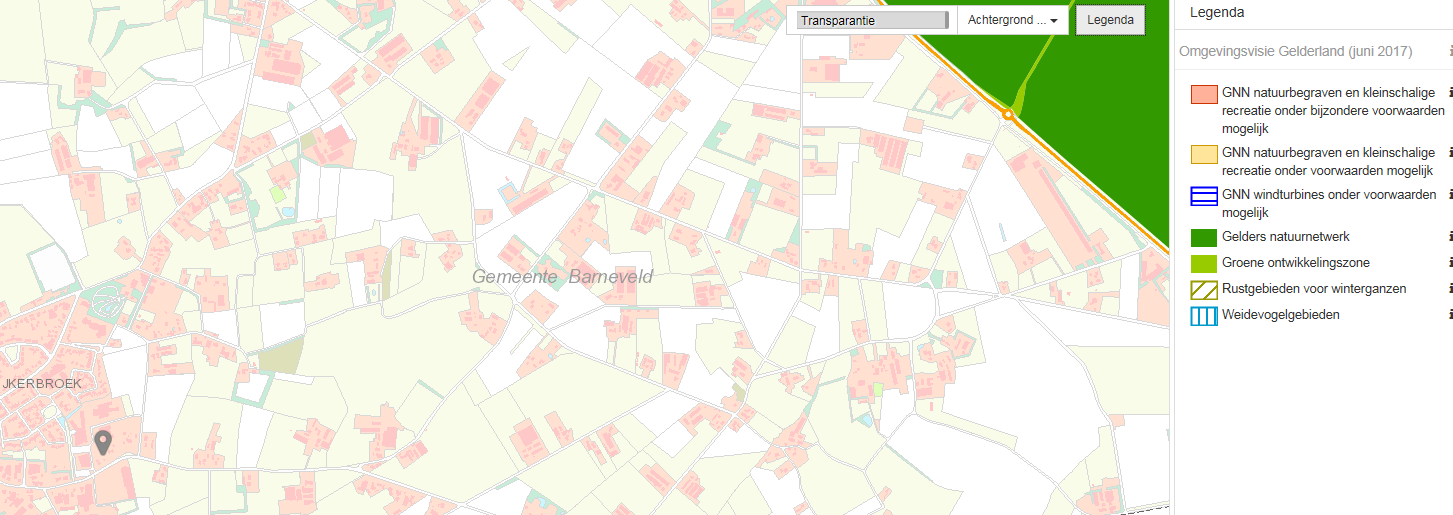Click the gray location pin on the map
The image size is (1453, 515).
[x=102, y=442]
